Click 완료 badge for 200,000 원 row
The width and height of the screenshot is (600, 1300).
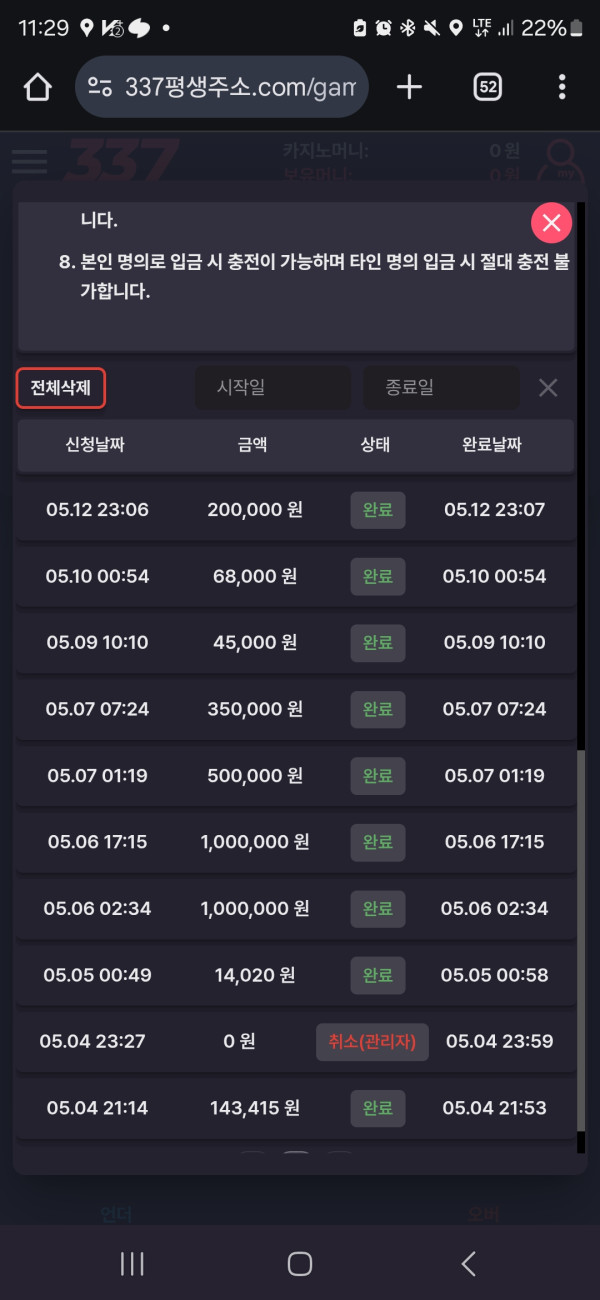click(377, 510)
